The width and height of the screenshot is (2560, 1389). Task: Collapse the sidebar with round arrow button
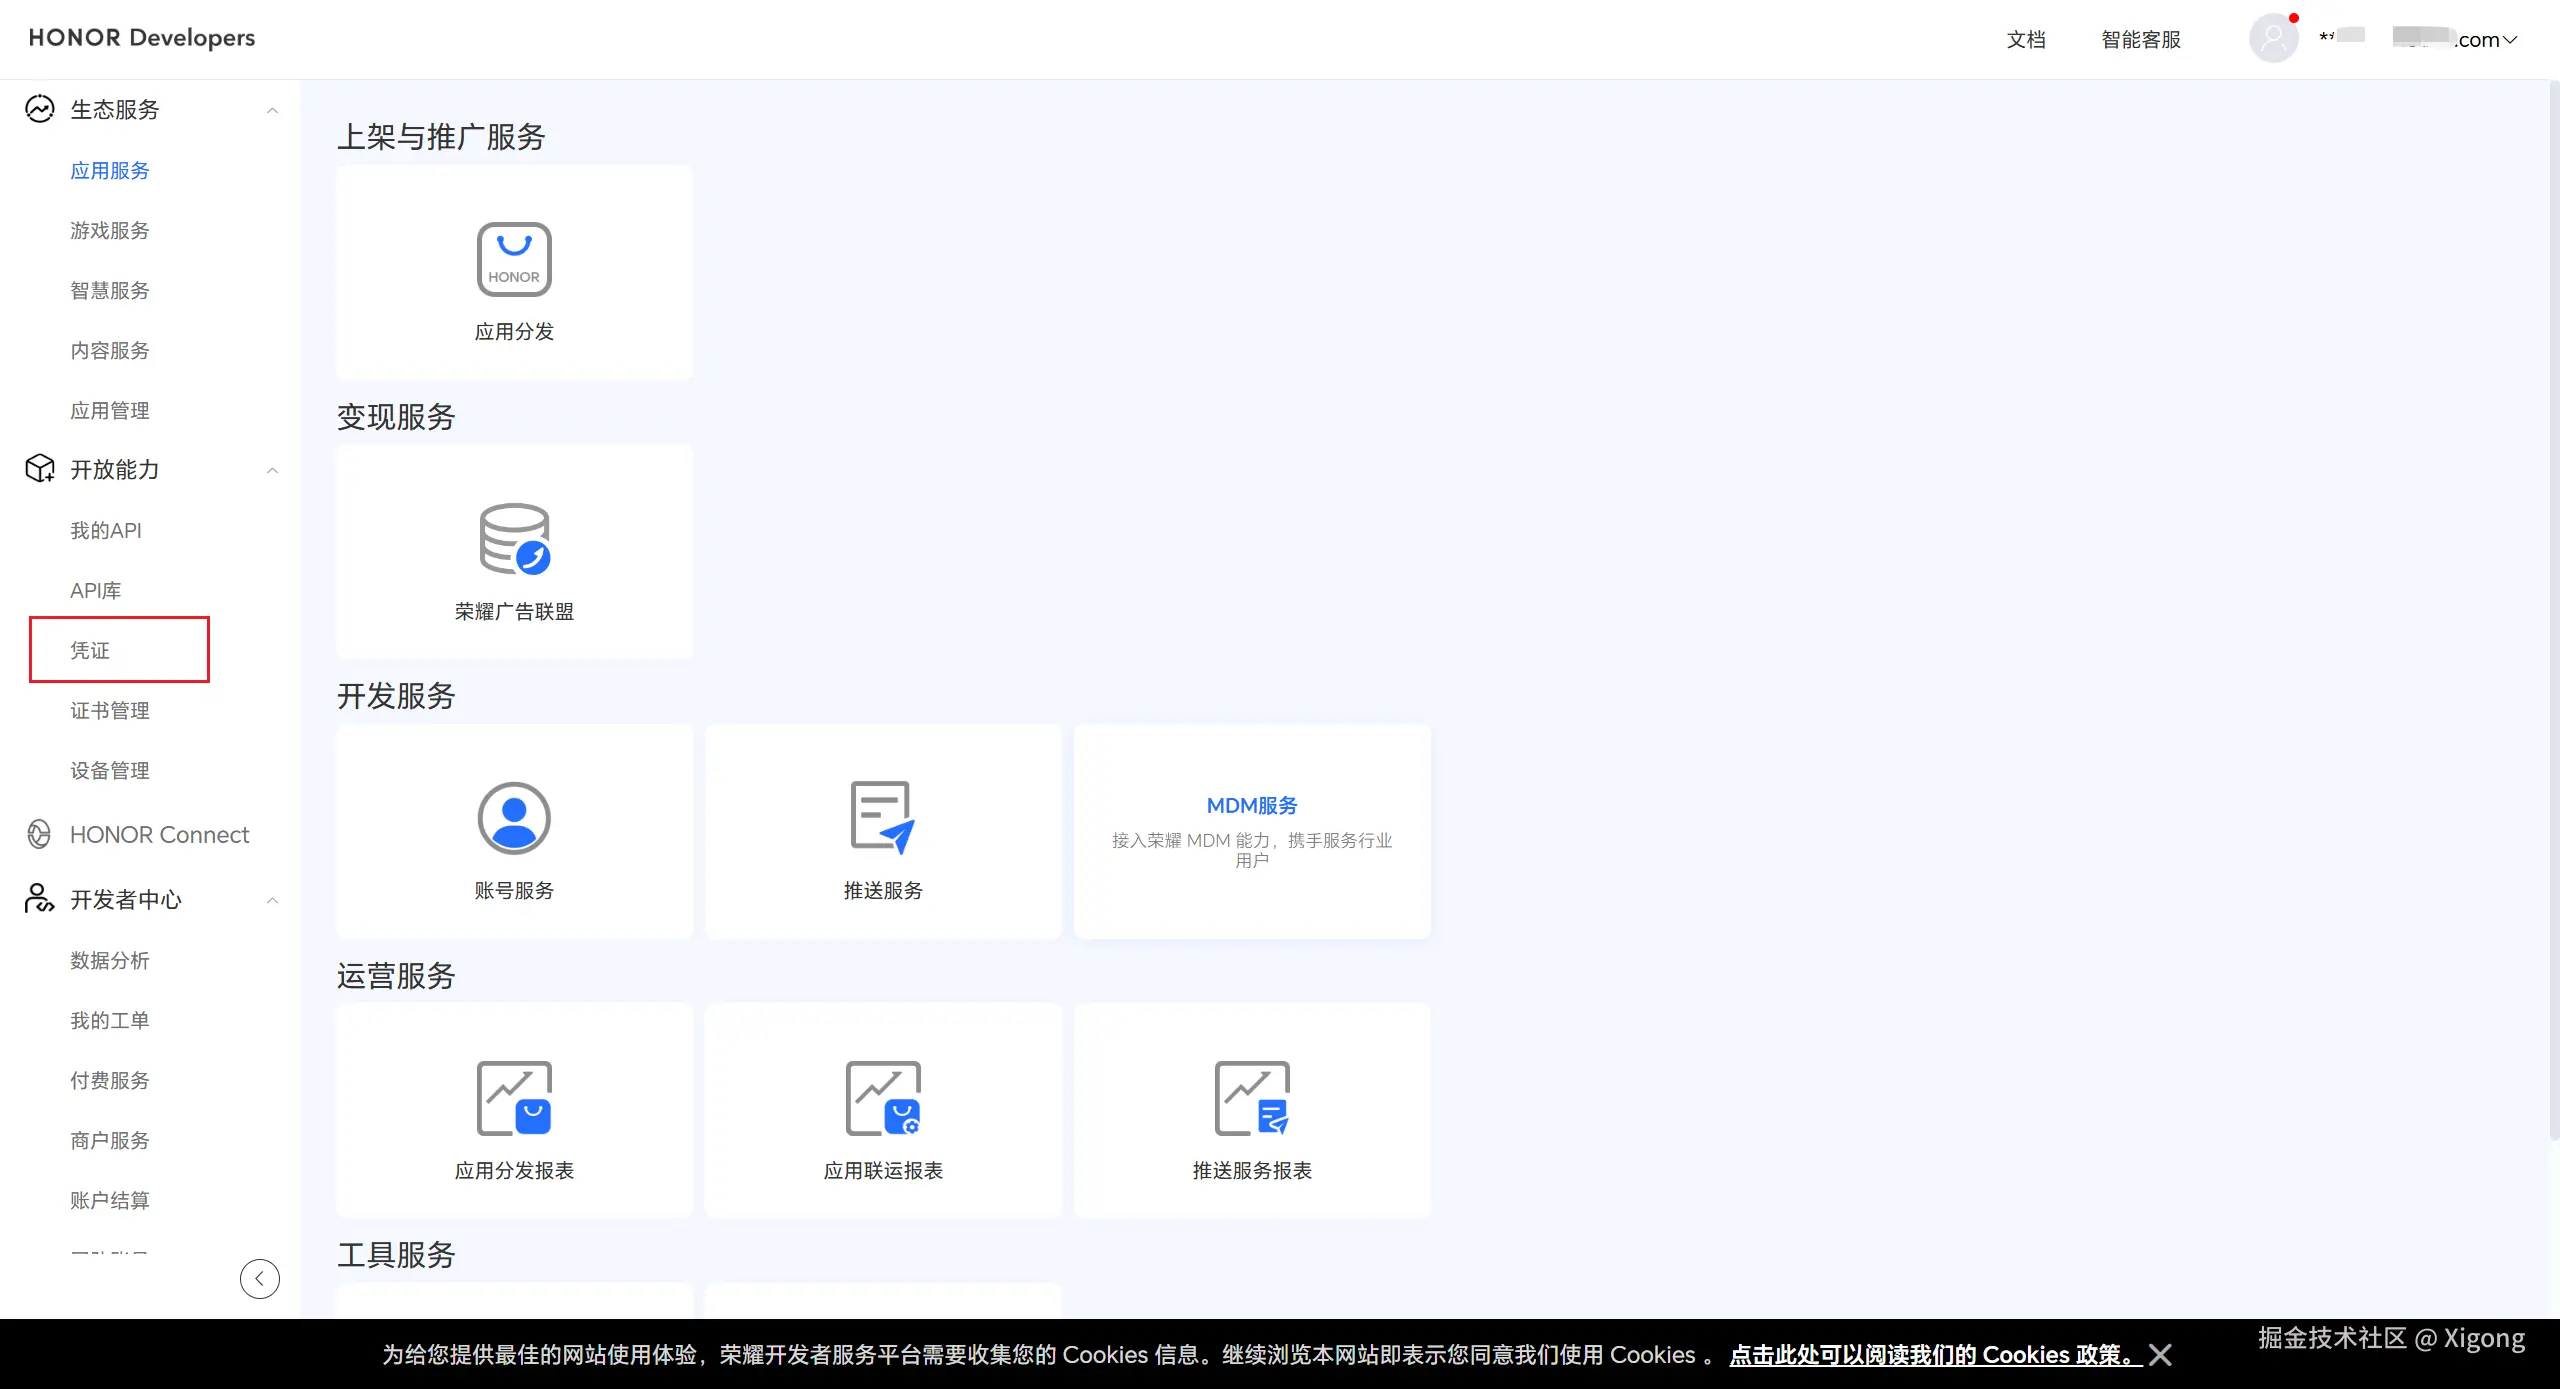(259, 1278)
